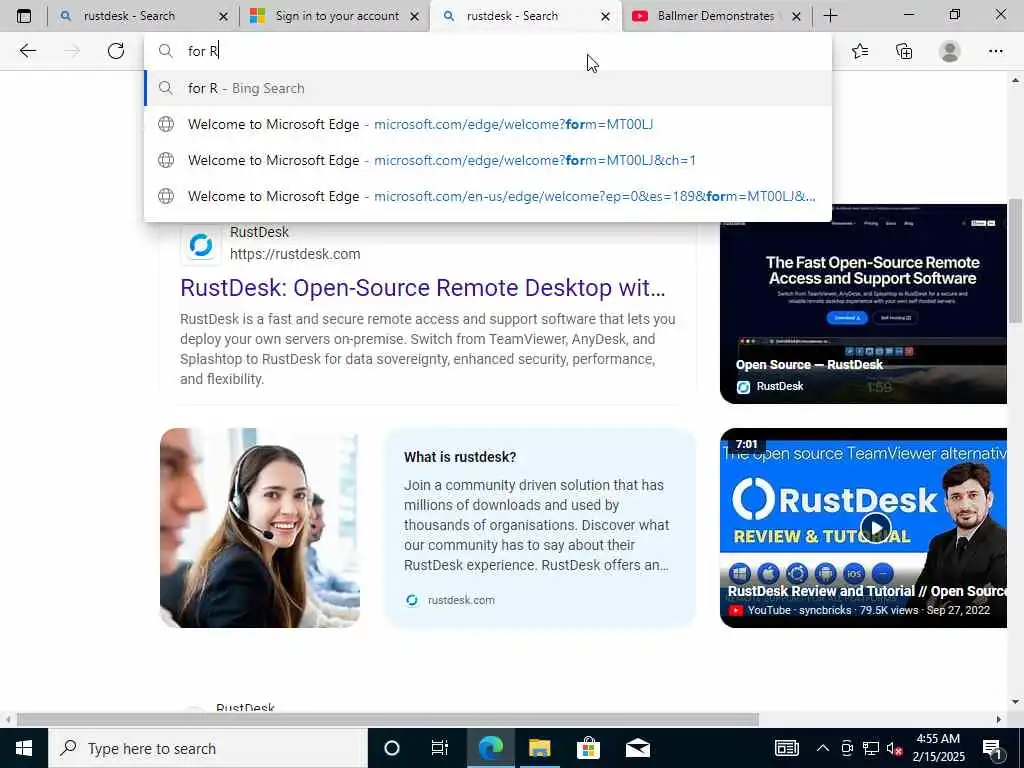
Task: Click the taskbar 'Type here to search' box
Action: [208, 748]
